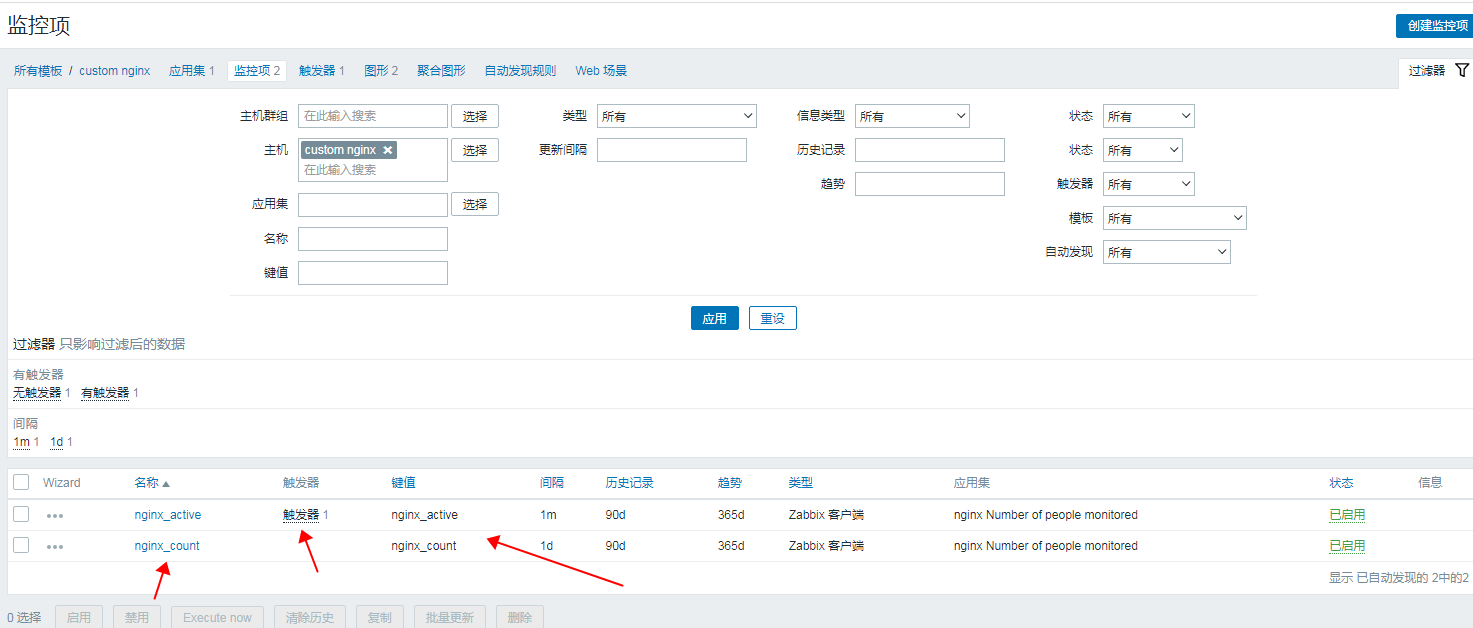Switch to the 触发器 tab
The width and height of the screenshot is (1473, 628).
tap(321, 71)
